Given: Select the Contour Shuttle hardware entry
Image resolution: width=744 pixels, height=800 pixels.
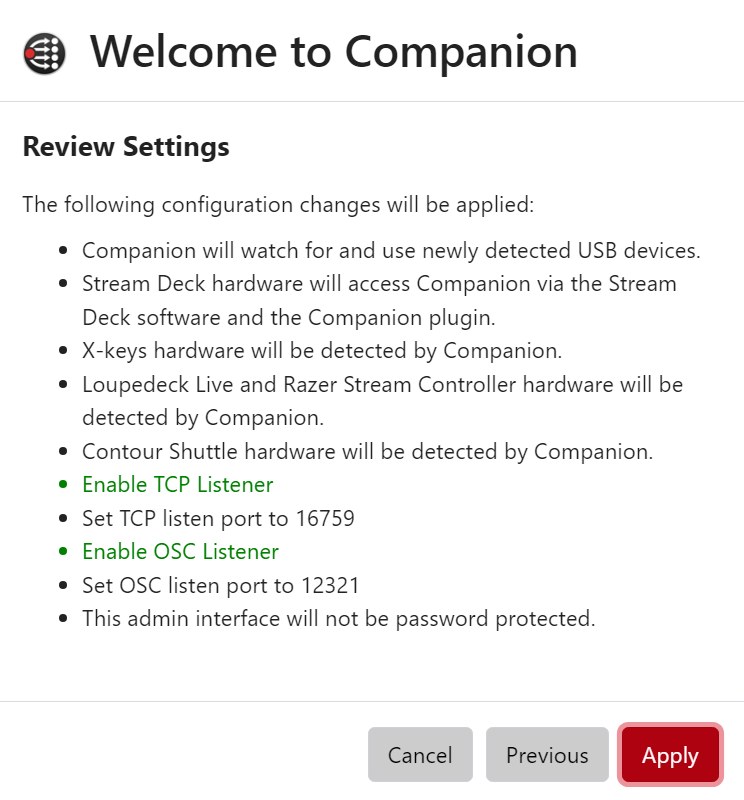Looking at the screenshot, I should click(x=367, y=452).
